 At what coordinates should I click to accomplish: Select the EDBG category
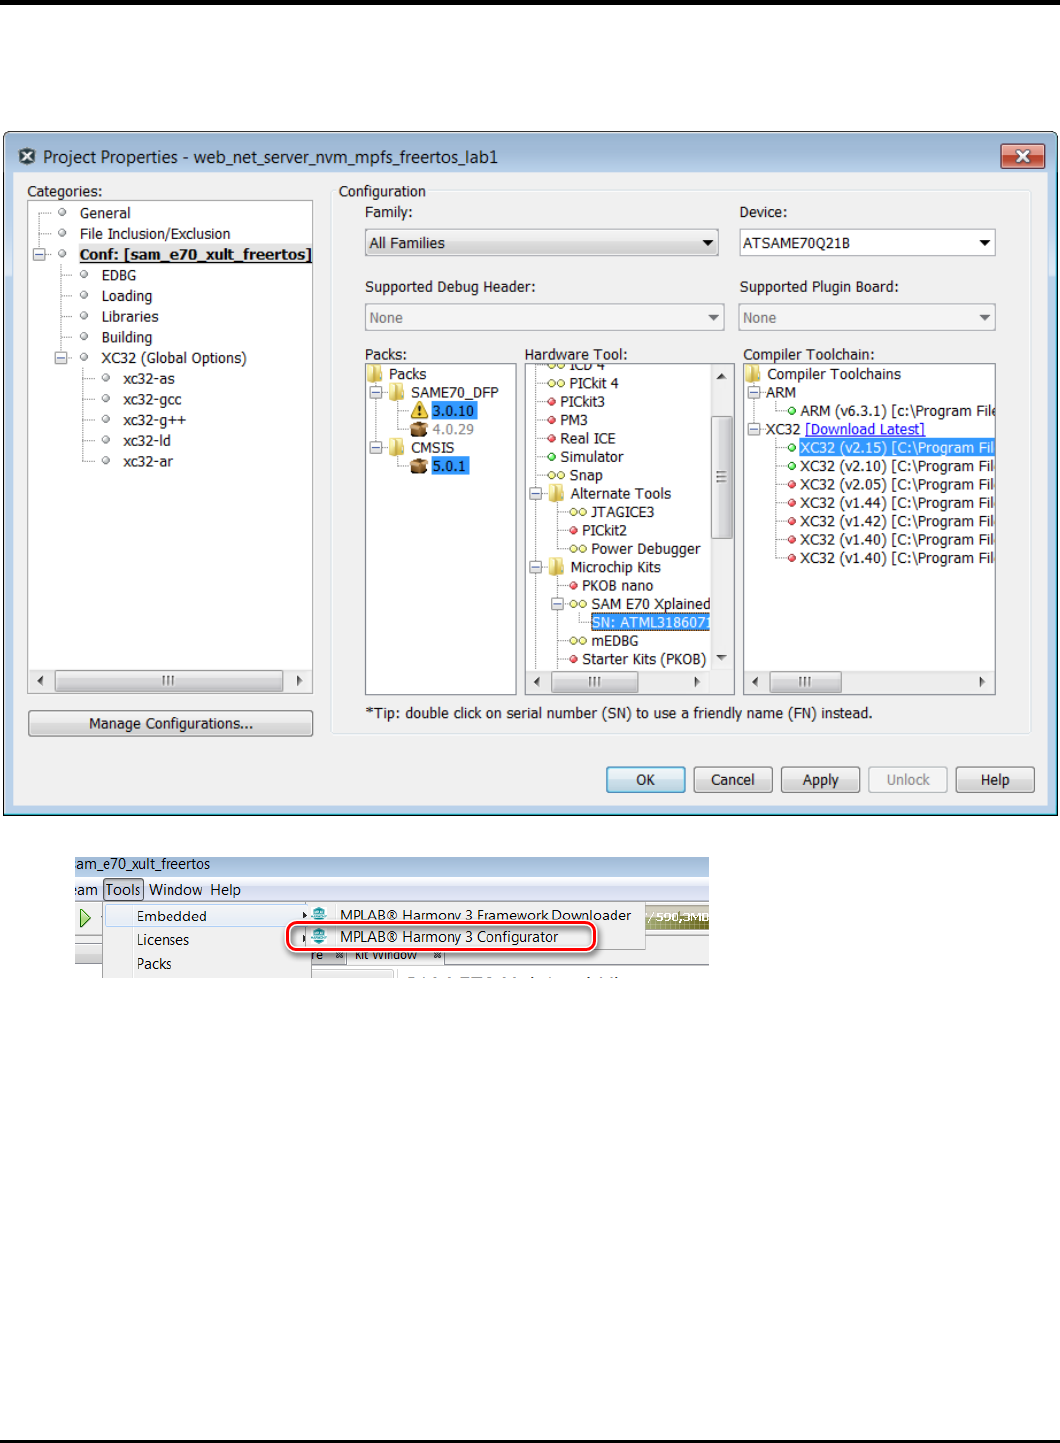click(x=119, y=275)
